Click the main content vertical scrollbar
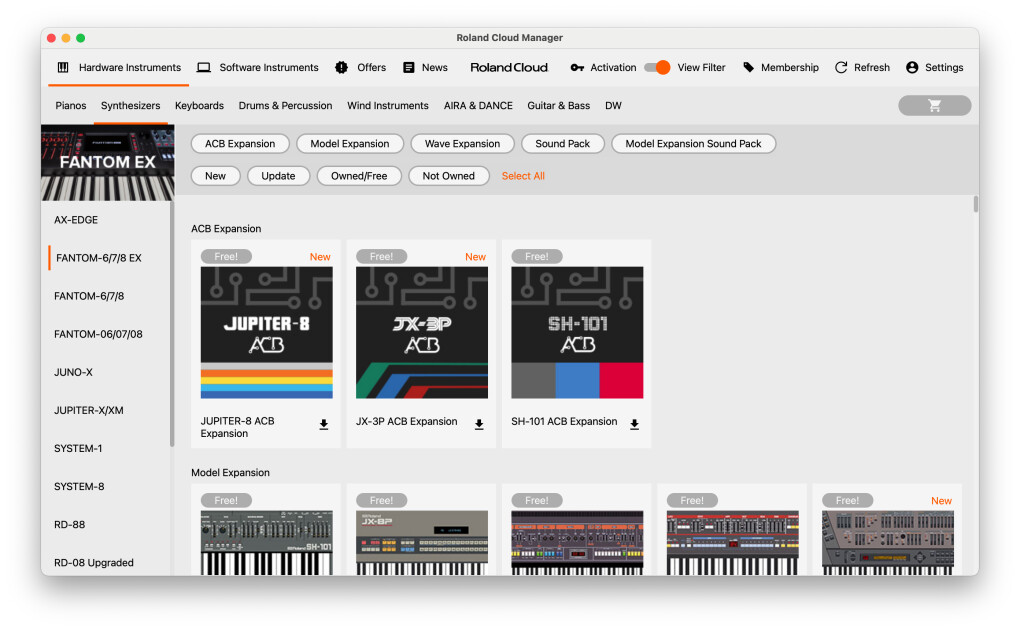 (976, 204)
